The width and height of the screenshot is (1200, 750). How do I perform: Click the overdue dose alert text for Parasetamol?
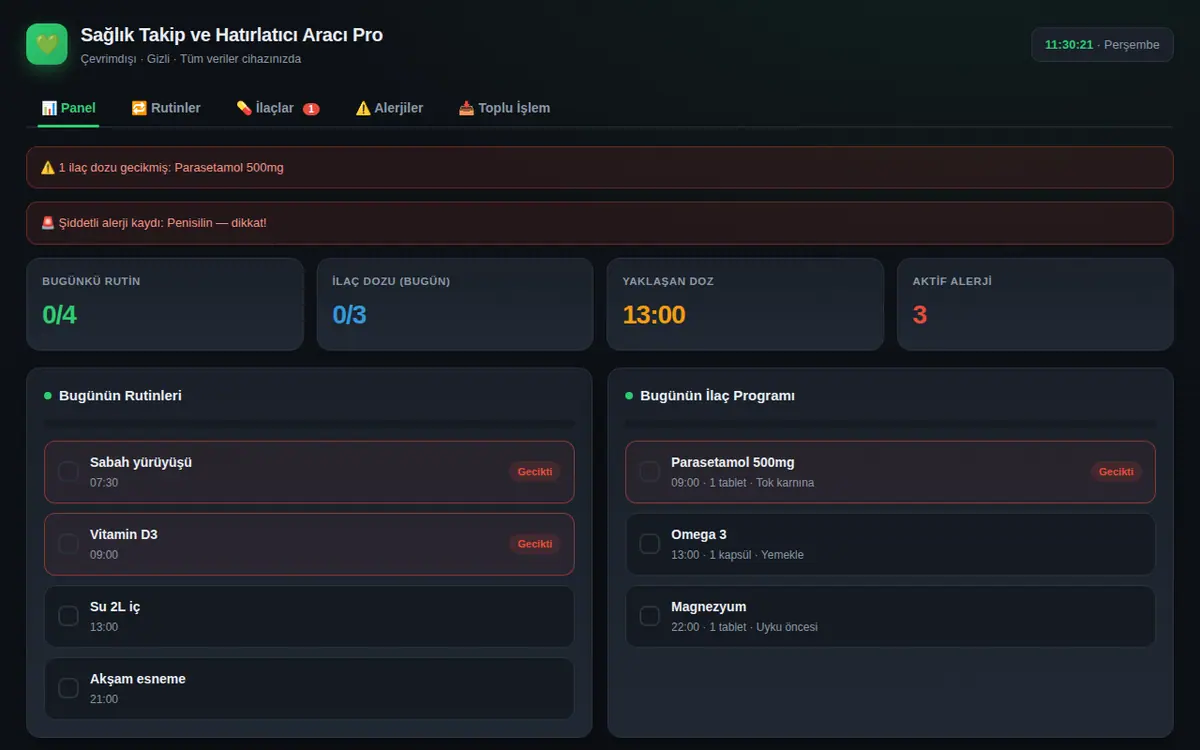coord(171,167)
